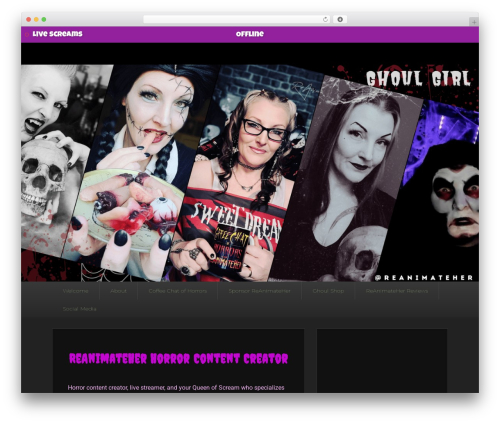The height and width of the screenshot is (423, 500).
Task: Open the Welcome menu item
Action: tap(76, 291)
